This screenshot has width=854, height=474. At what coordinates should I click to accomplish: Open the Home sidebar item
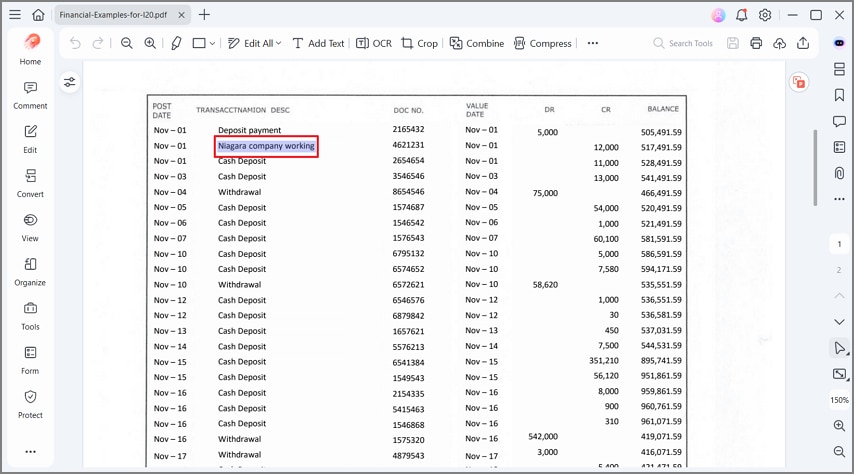tap(30, 49)
